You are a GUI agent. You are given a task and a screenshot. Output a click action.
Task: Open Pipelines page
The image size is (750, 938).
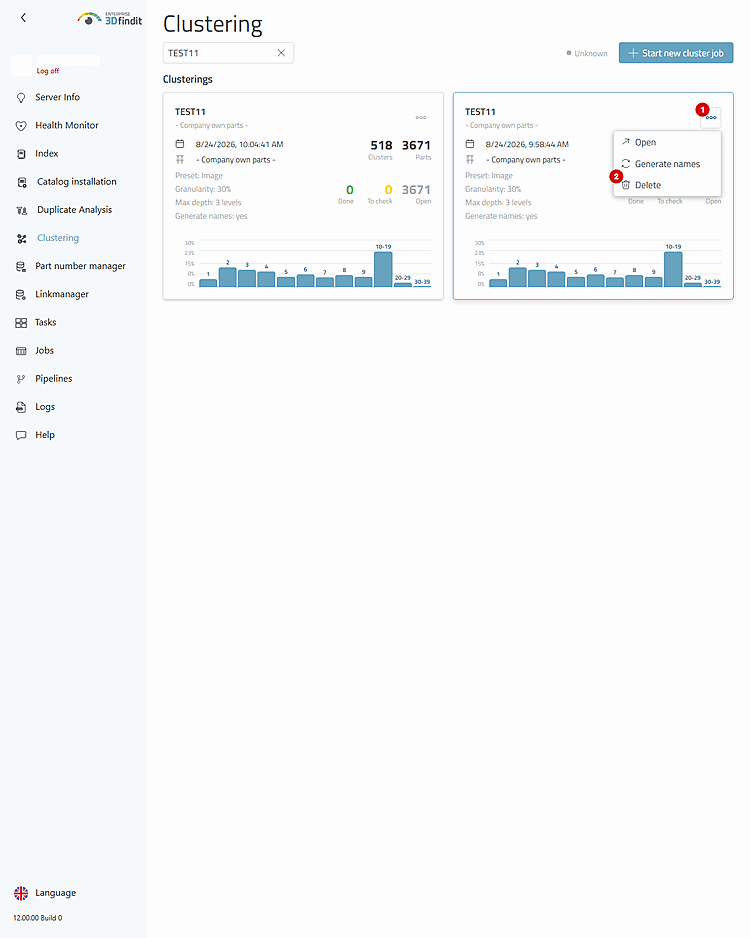coord(54,378)
